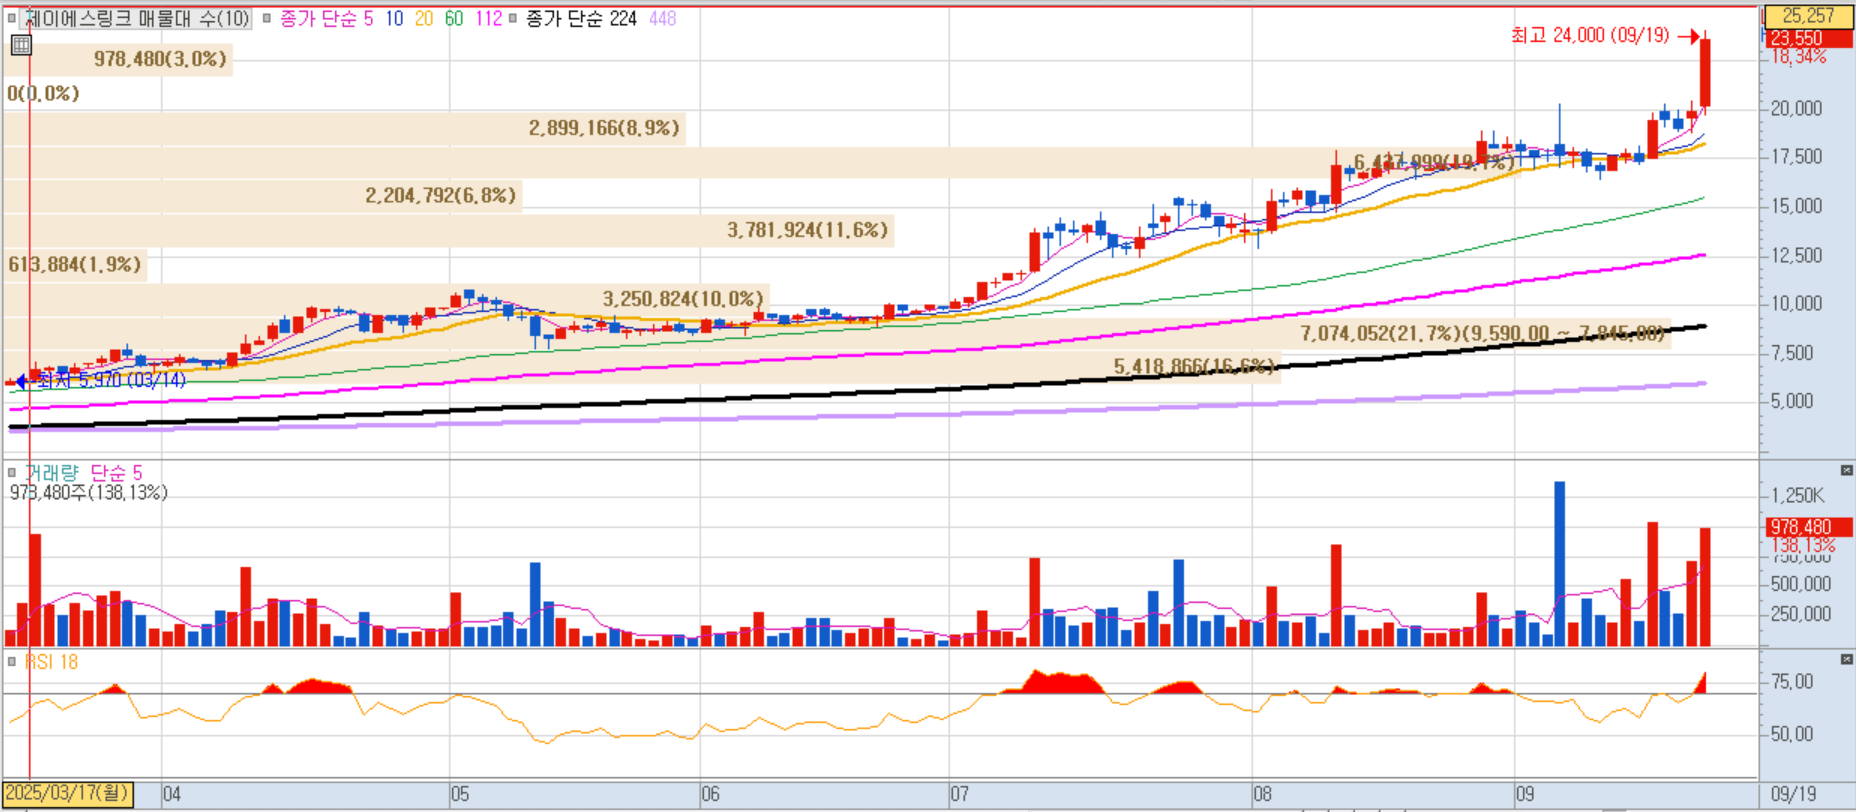Click the 613,884(1,9%) volume profile bar
This screenshot has width=1856, height=812.
click(76, 265)
